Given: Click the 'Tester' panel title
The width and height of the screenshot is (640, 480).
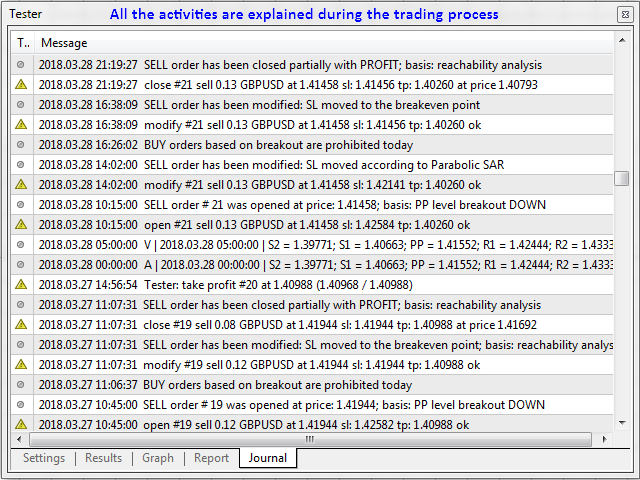Looking at the screenshot, I should point(25,14).
